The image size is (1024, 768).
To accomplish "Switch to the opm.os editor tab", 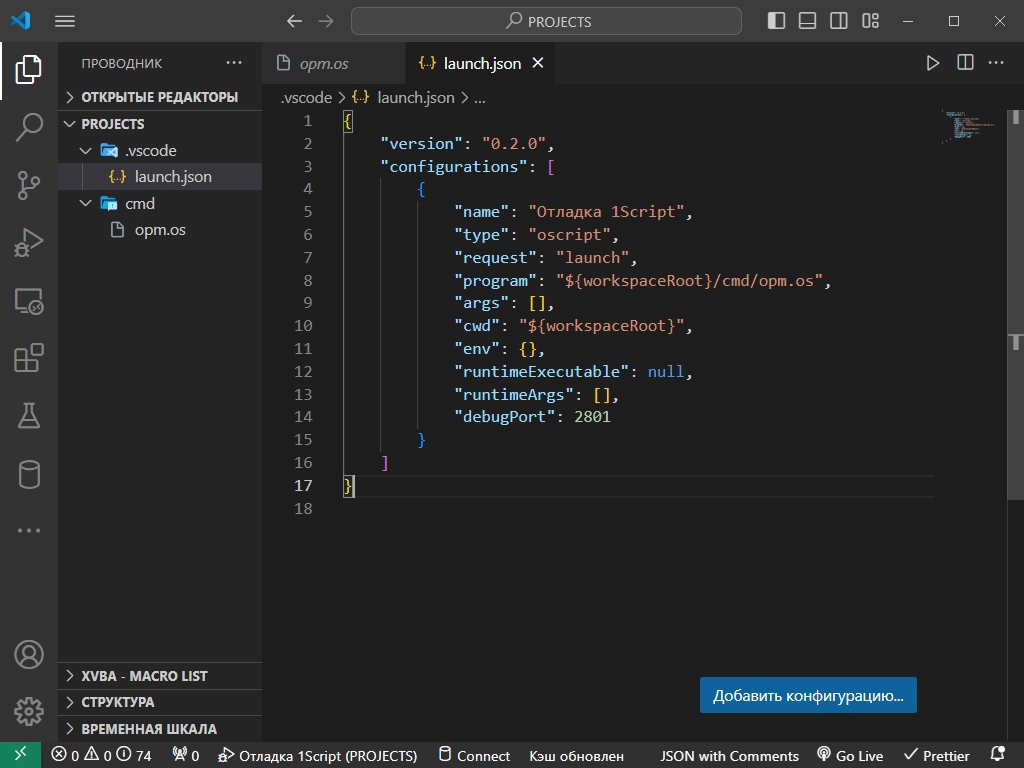I will 333,63.
